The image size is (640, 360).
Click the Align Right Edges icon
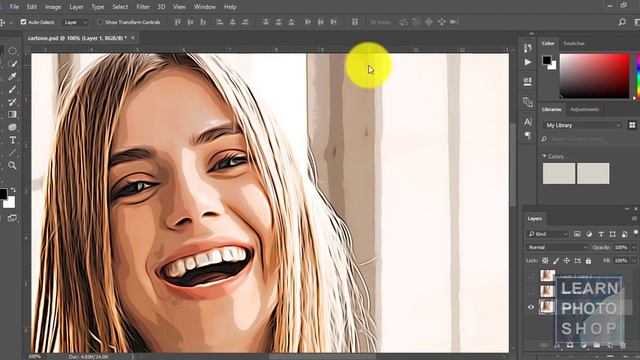245,22
